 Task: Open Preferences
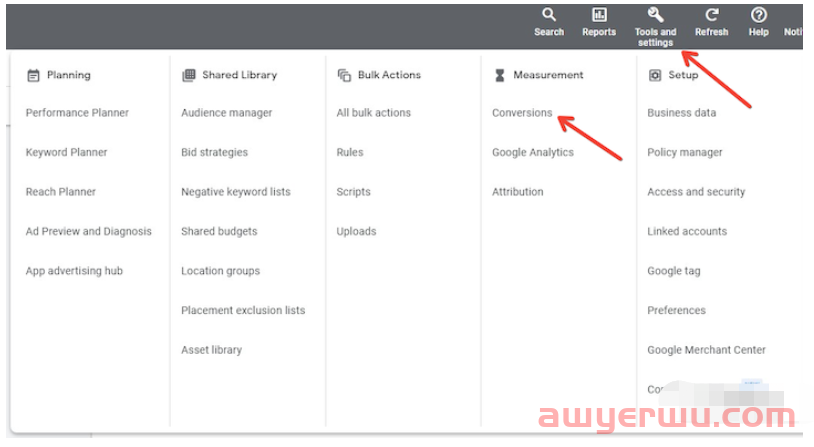[676, 310]
